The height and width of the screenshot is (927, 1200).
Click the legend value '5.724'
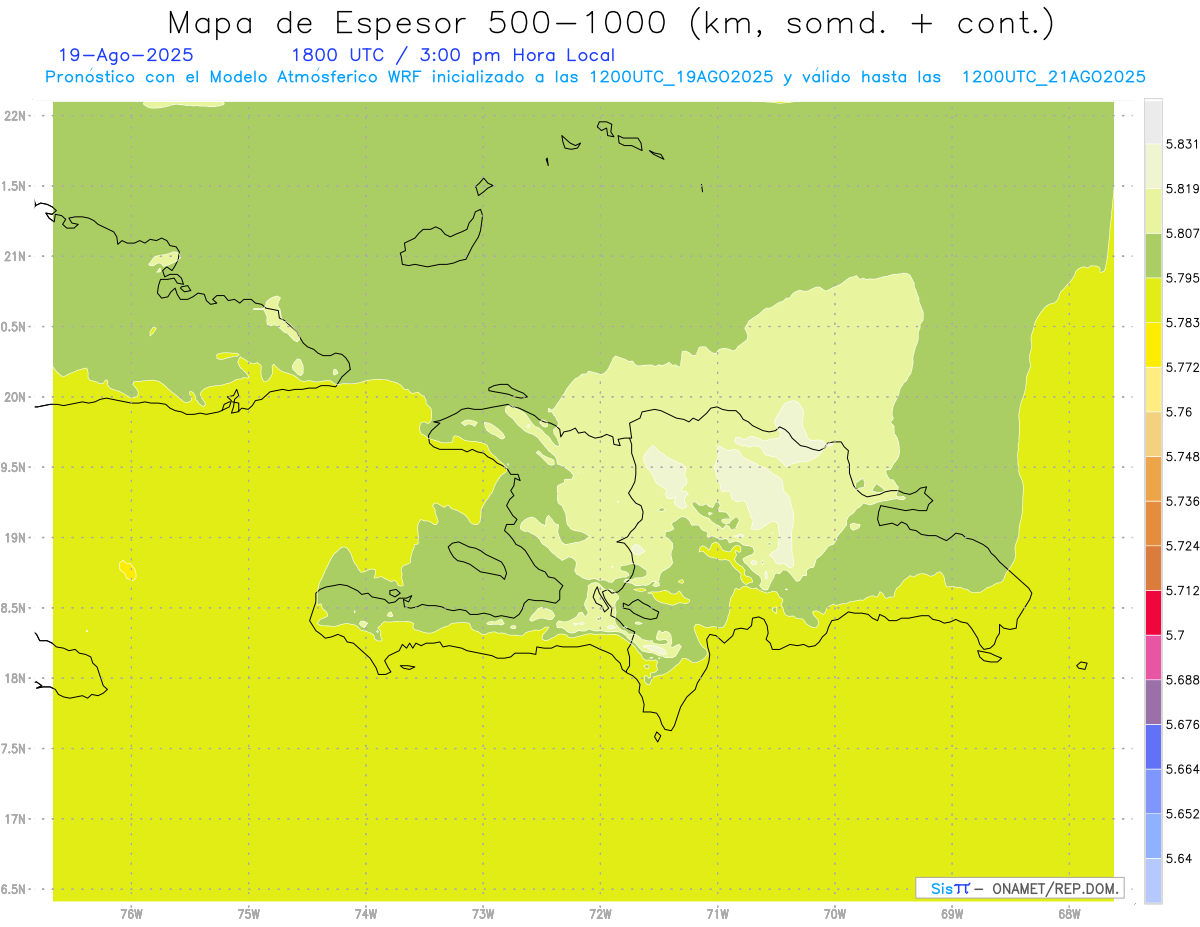1182,546
